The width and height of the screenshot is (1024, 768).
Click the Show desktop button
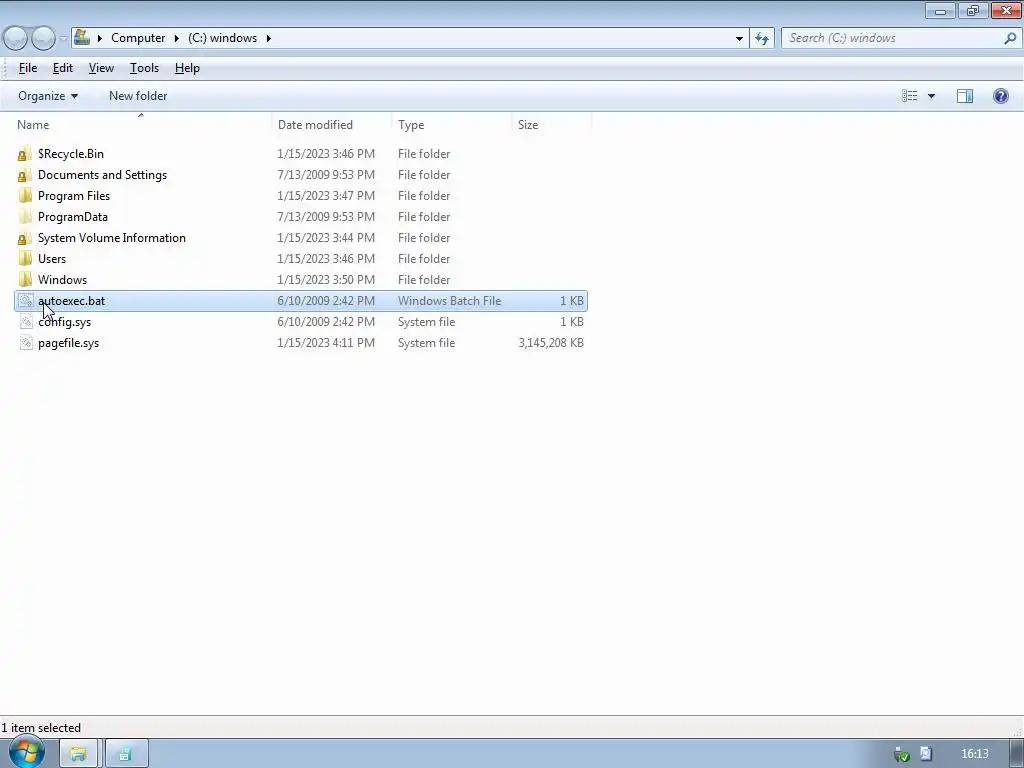[1017, 754]
